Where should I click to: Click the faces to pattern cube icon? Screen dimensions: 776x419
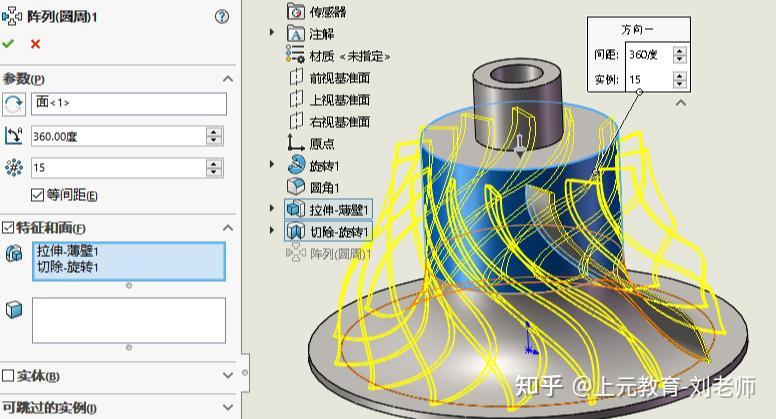(x=14, y=310)
